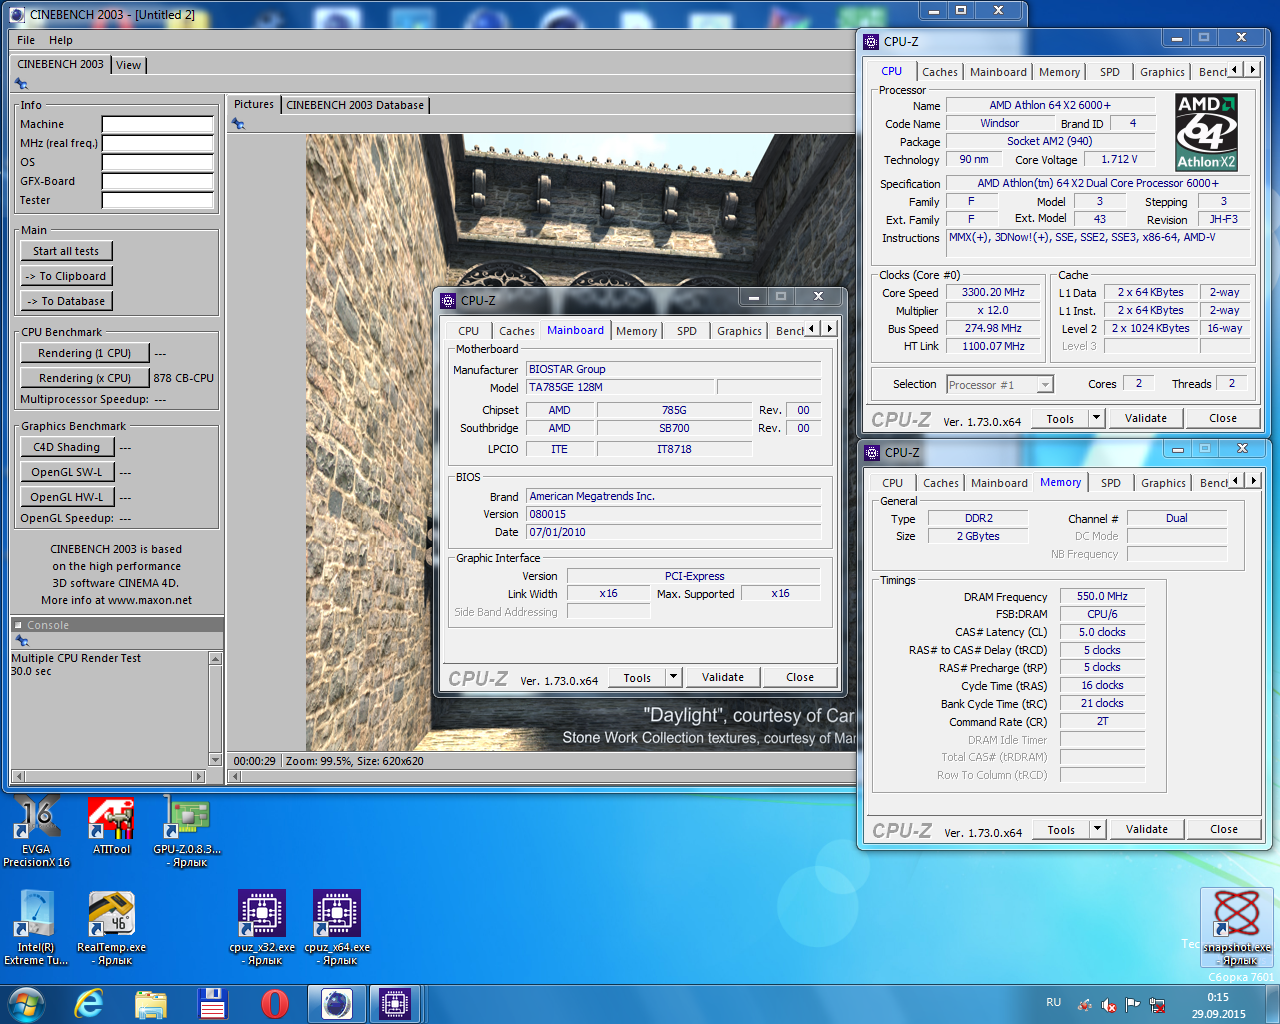
Task: Click CINEBENCH title bar application icon
Action: point(18,15)
